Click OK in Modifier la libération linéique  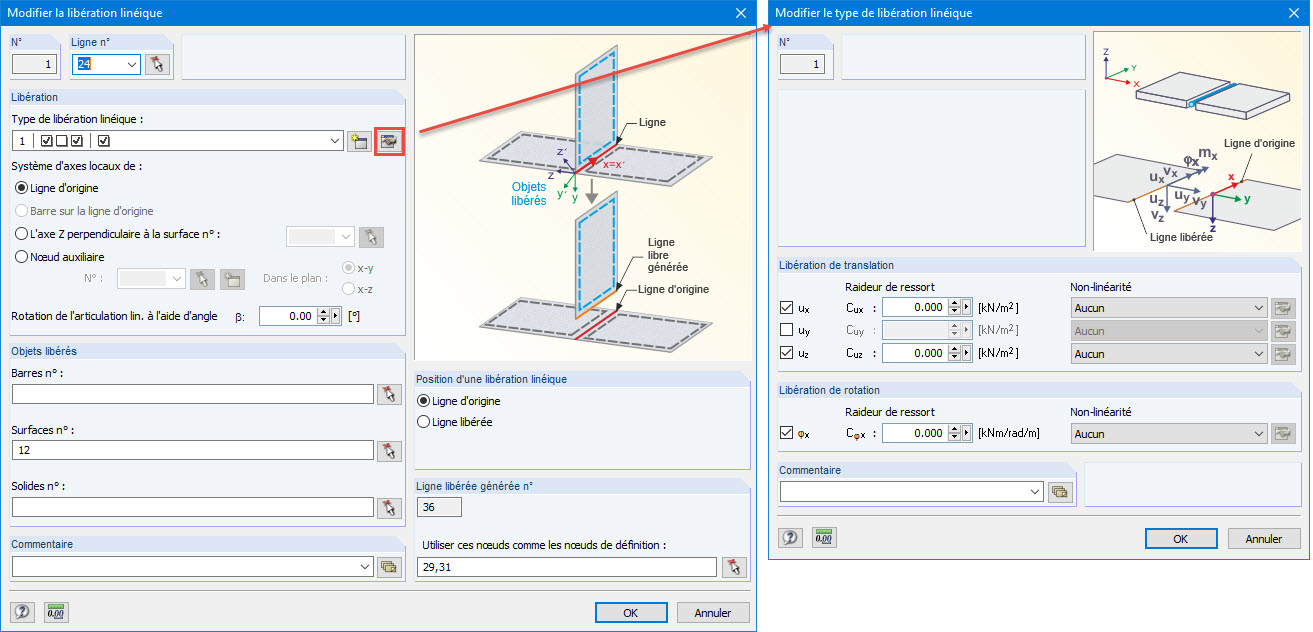(630, 613)
